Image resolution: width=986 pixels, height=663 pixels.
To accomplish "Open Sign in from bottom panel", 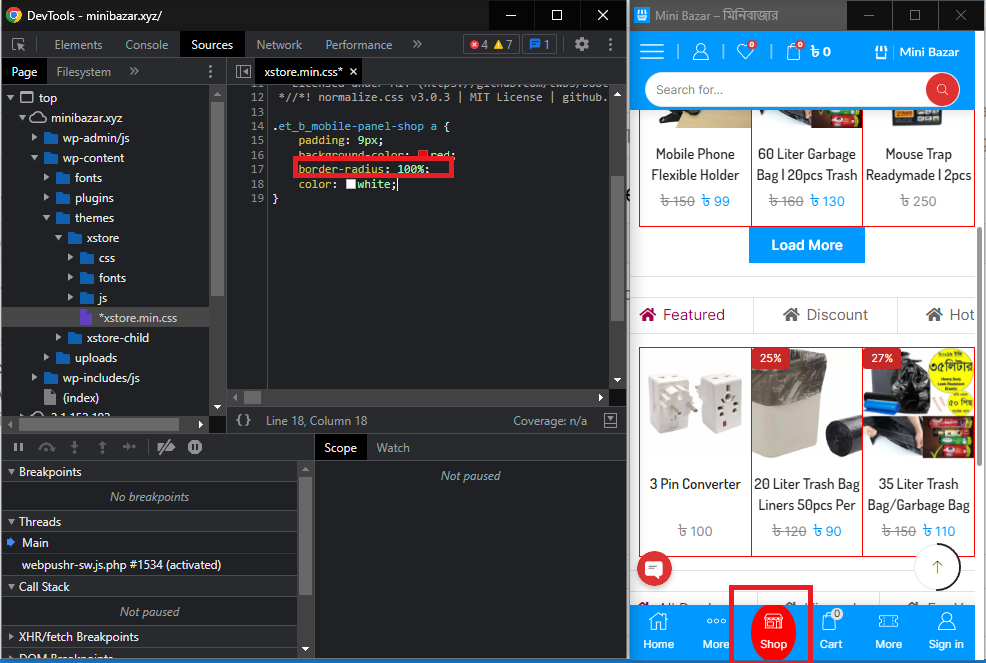I will pos(946,632).
